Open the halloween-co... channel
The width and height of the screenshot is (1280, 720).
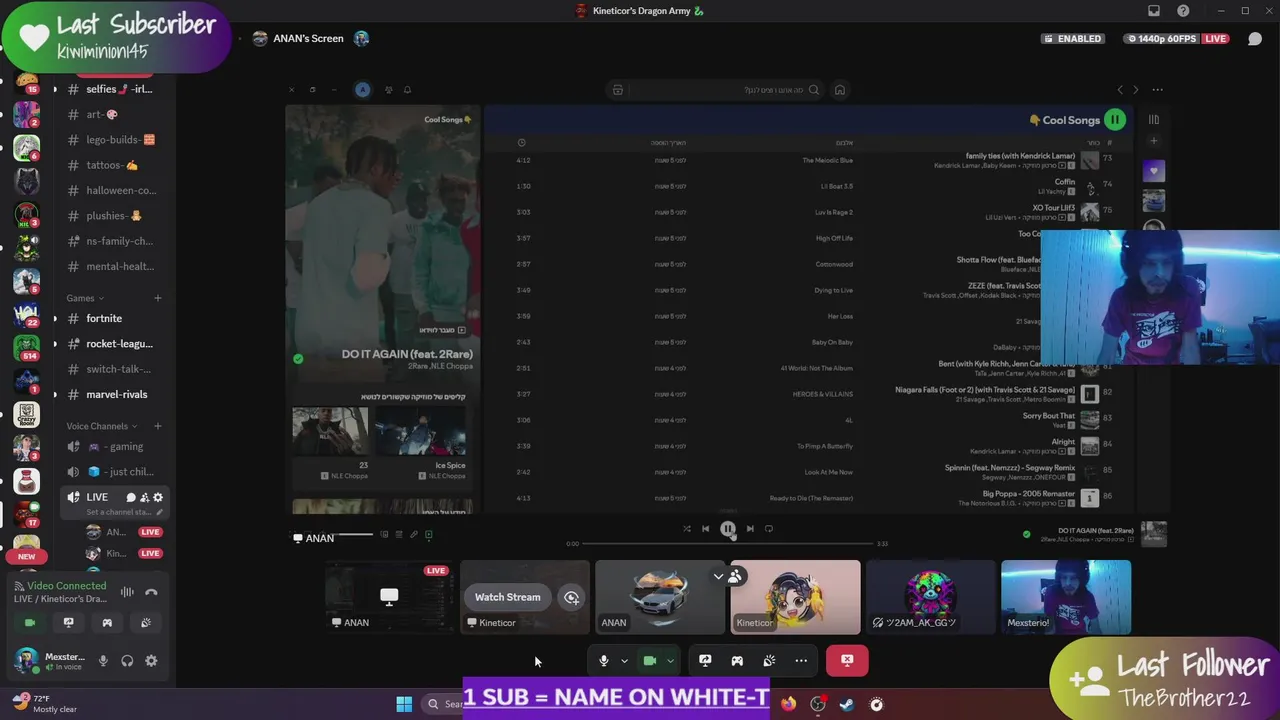[110, 190]
